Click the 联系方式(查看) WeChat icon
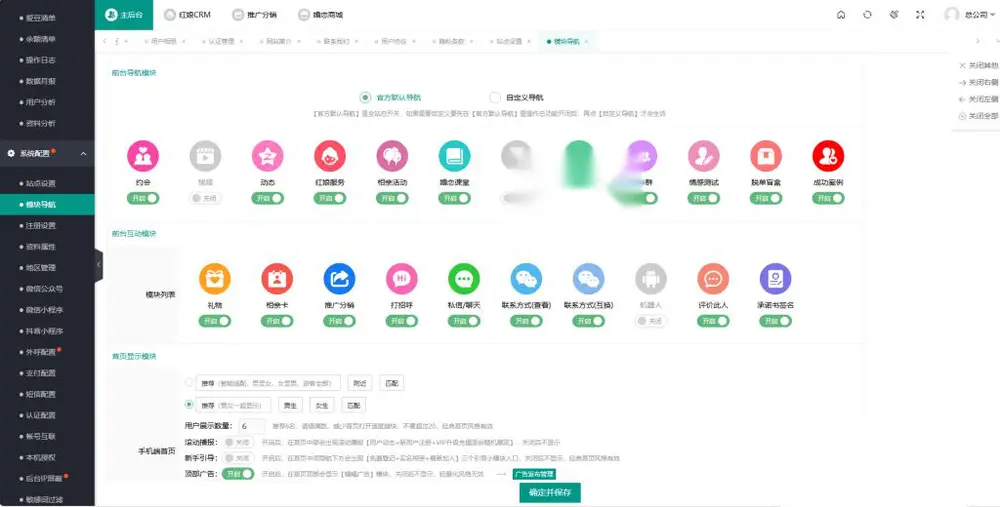Image resolution: width=1000 pixels, height=507 pixels. point(526,279)
